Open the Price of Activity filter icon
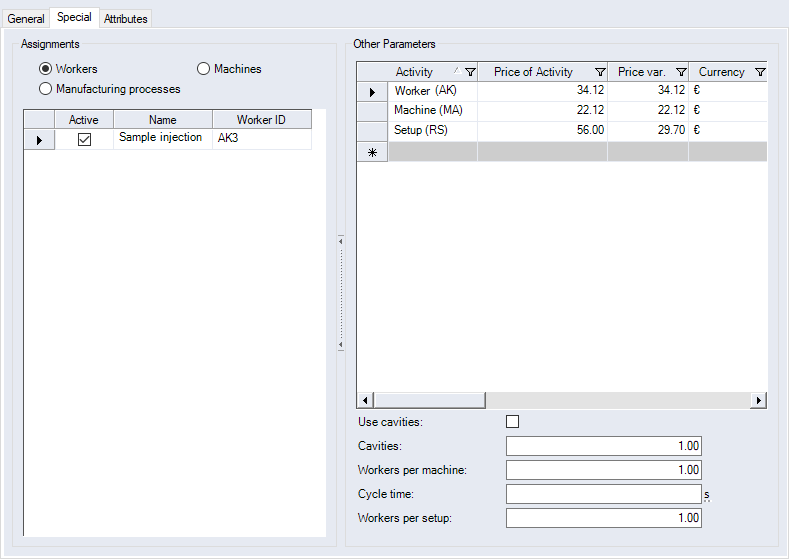This screenshot has height=559, width=789. point(600,72)
